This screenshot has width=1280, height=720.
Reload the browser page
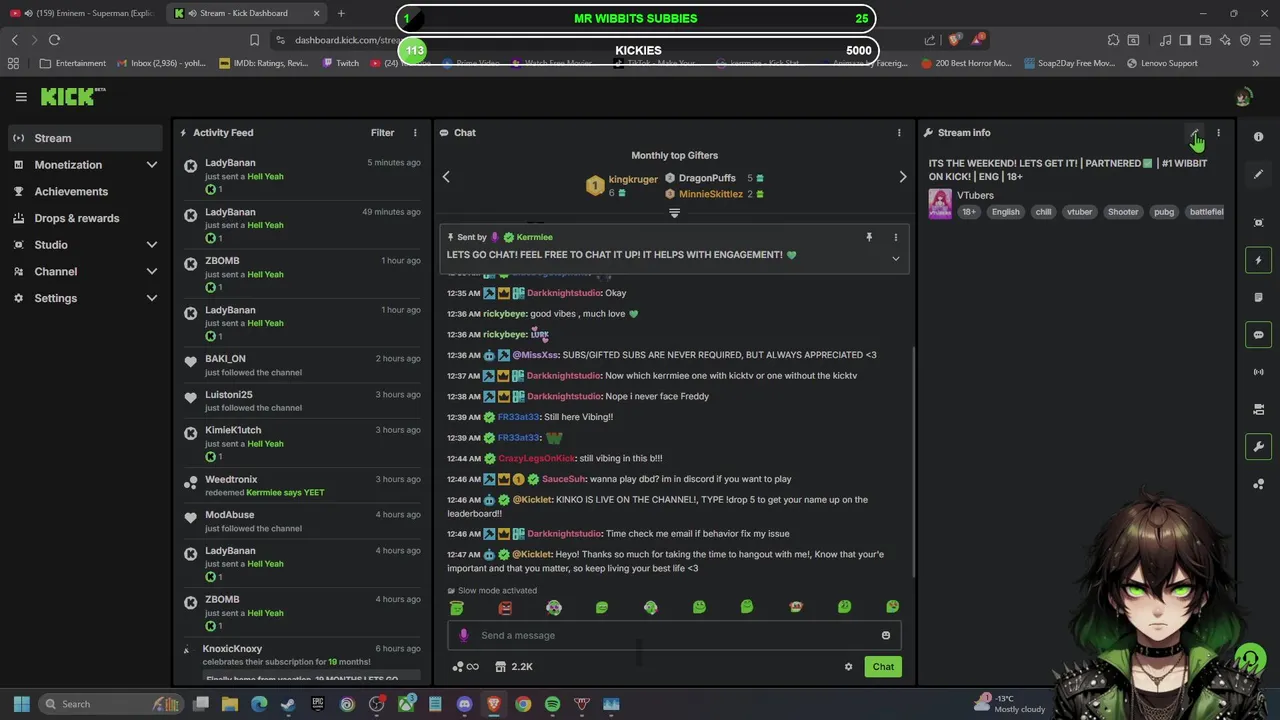[54, 40]
